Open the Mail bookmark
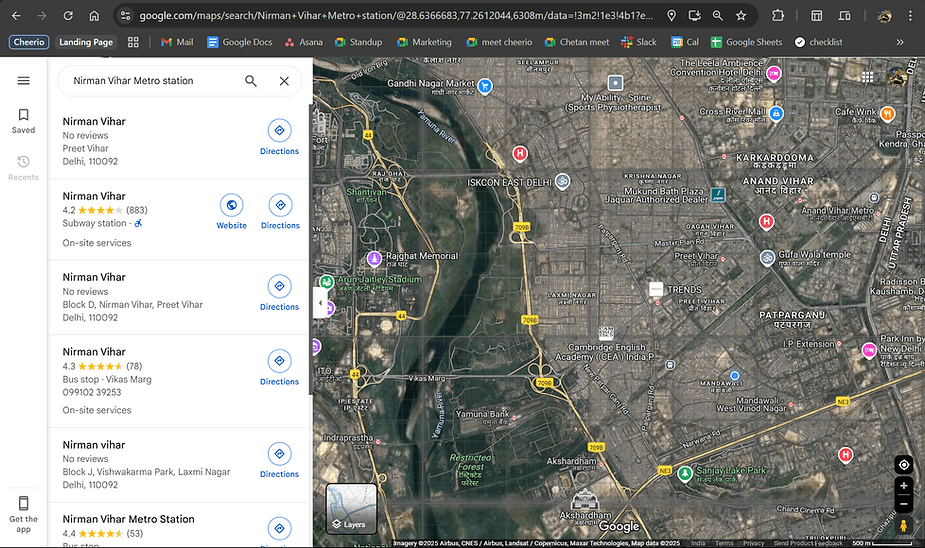The width and height of the screenshot is (925, 548). pyautogui.click(x=177, y=42)
